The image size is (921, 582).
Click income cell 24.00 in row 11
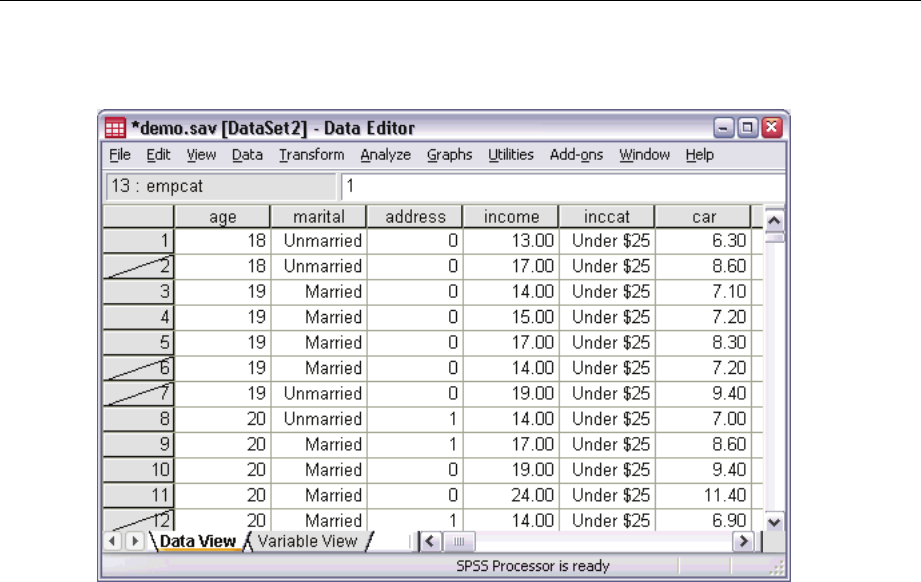click(511, 495)
